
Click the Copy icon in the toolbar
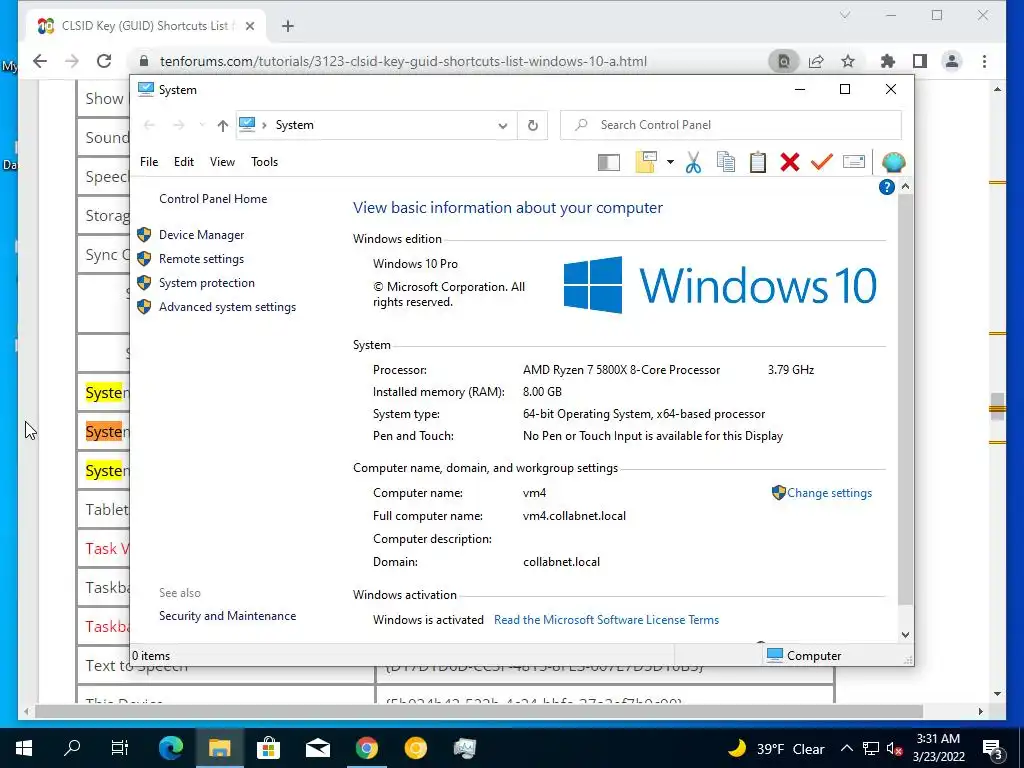click(x=726, y=162)
